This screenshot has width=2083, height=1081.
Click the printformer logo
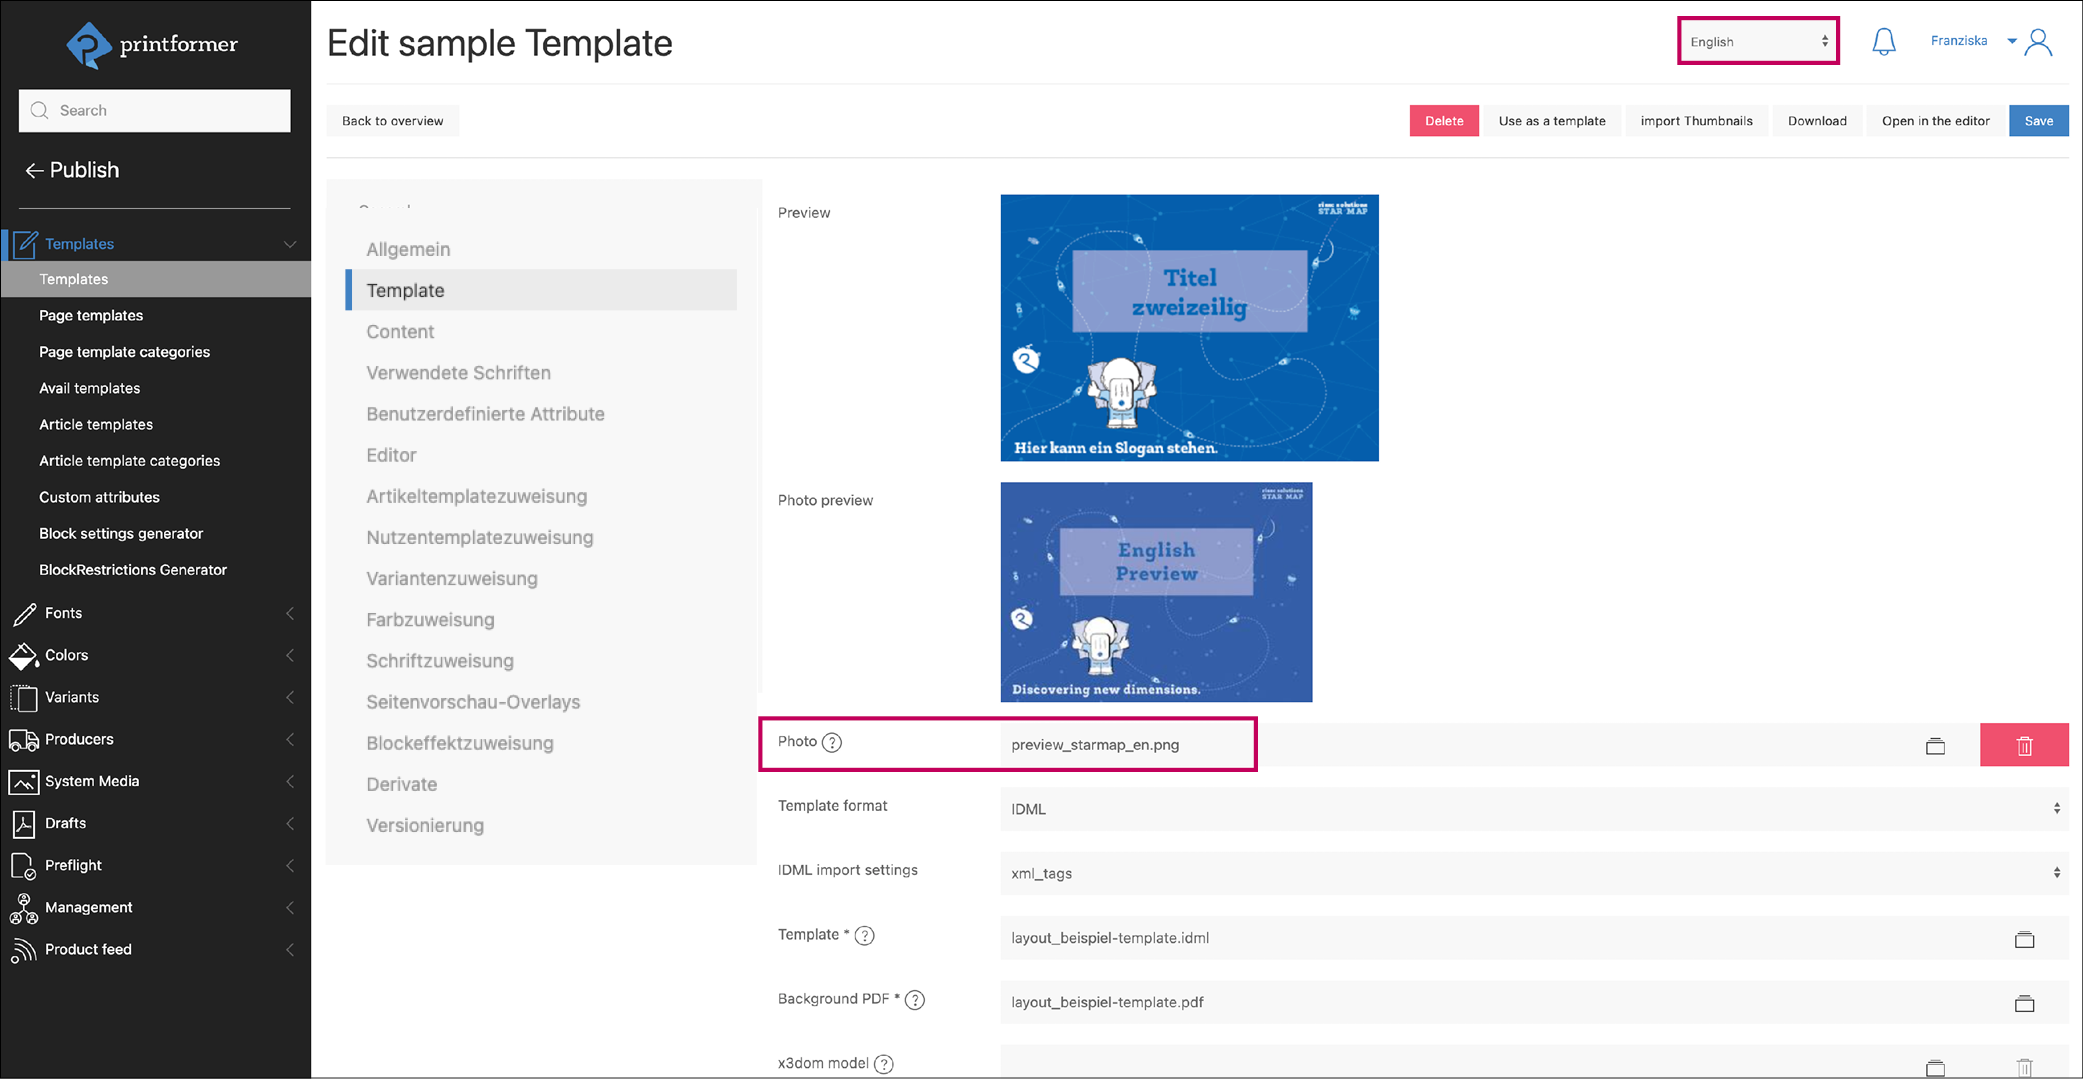[153, 45]
